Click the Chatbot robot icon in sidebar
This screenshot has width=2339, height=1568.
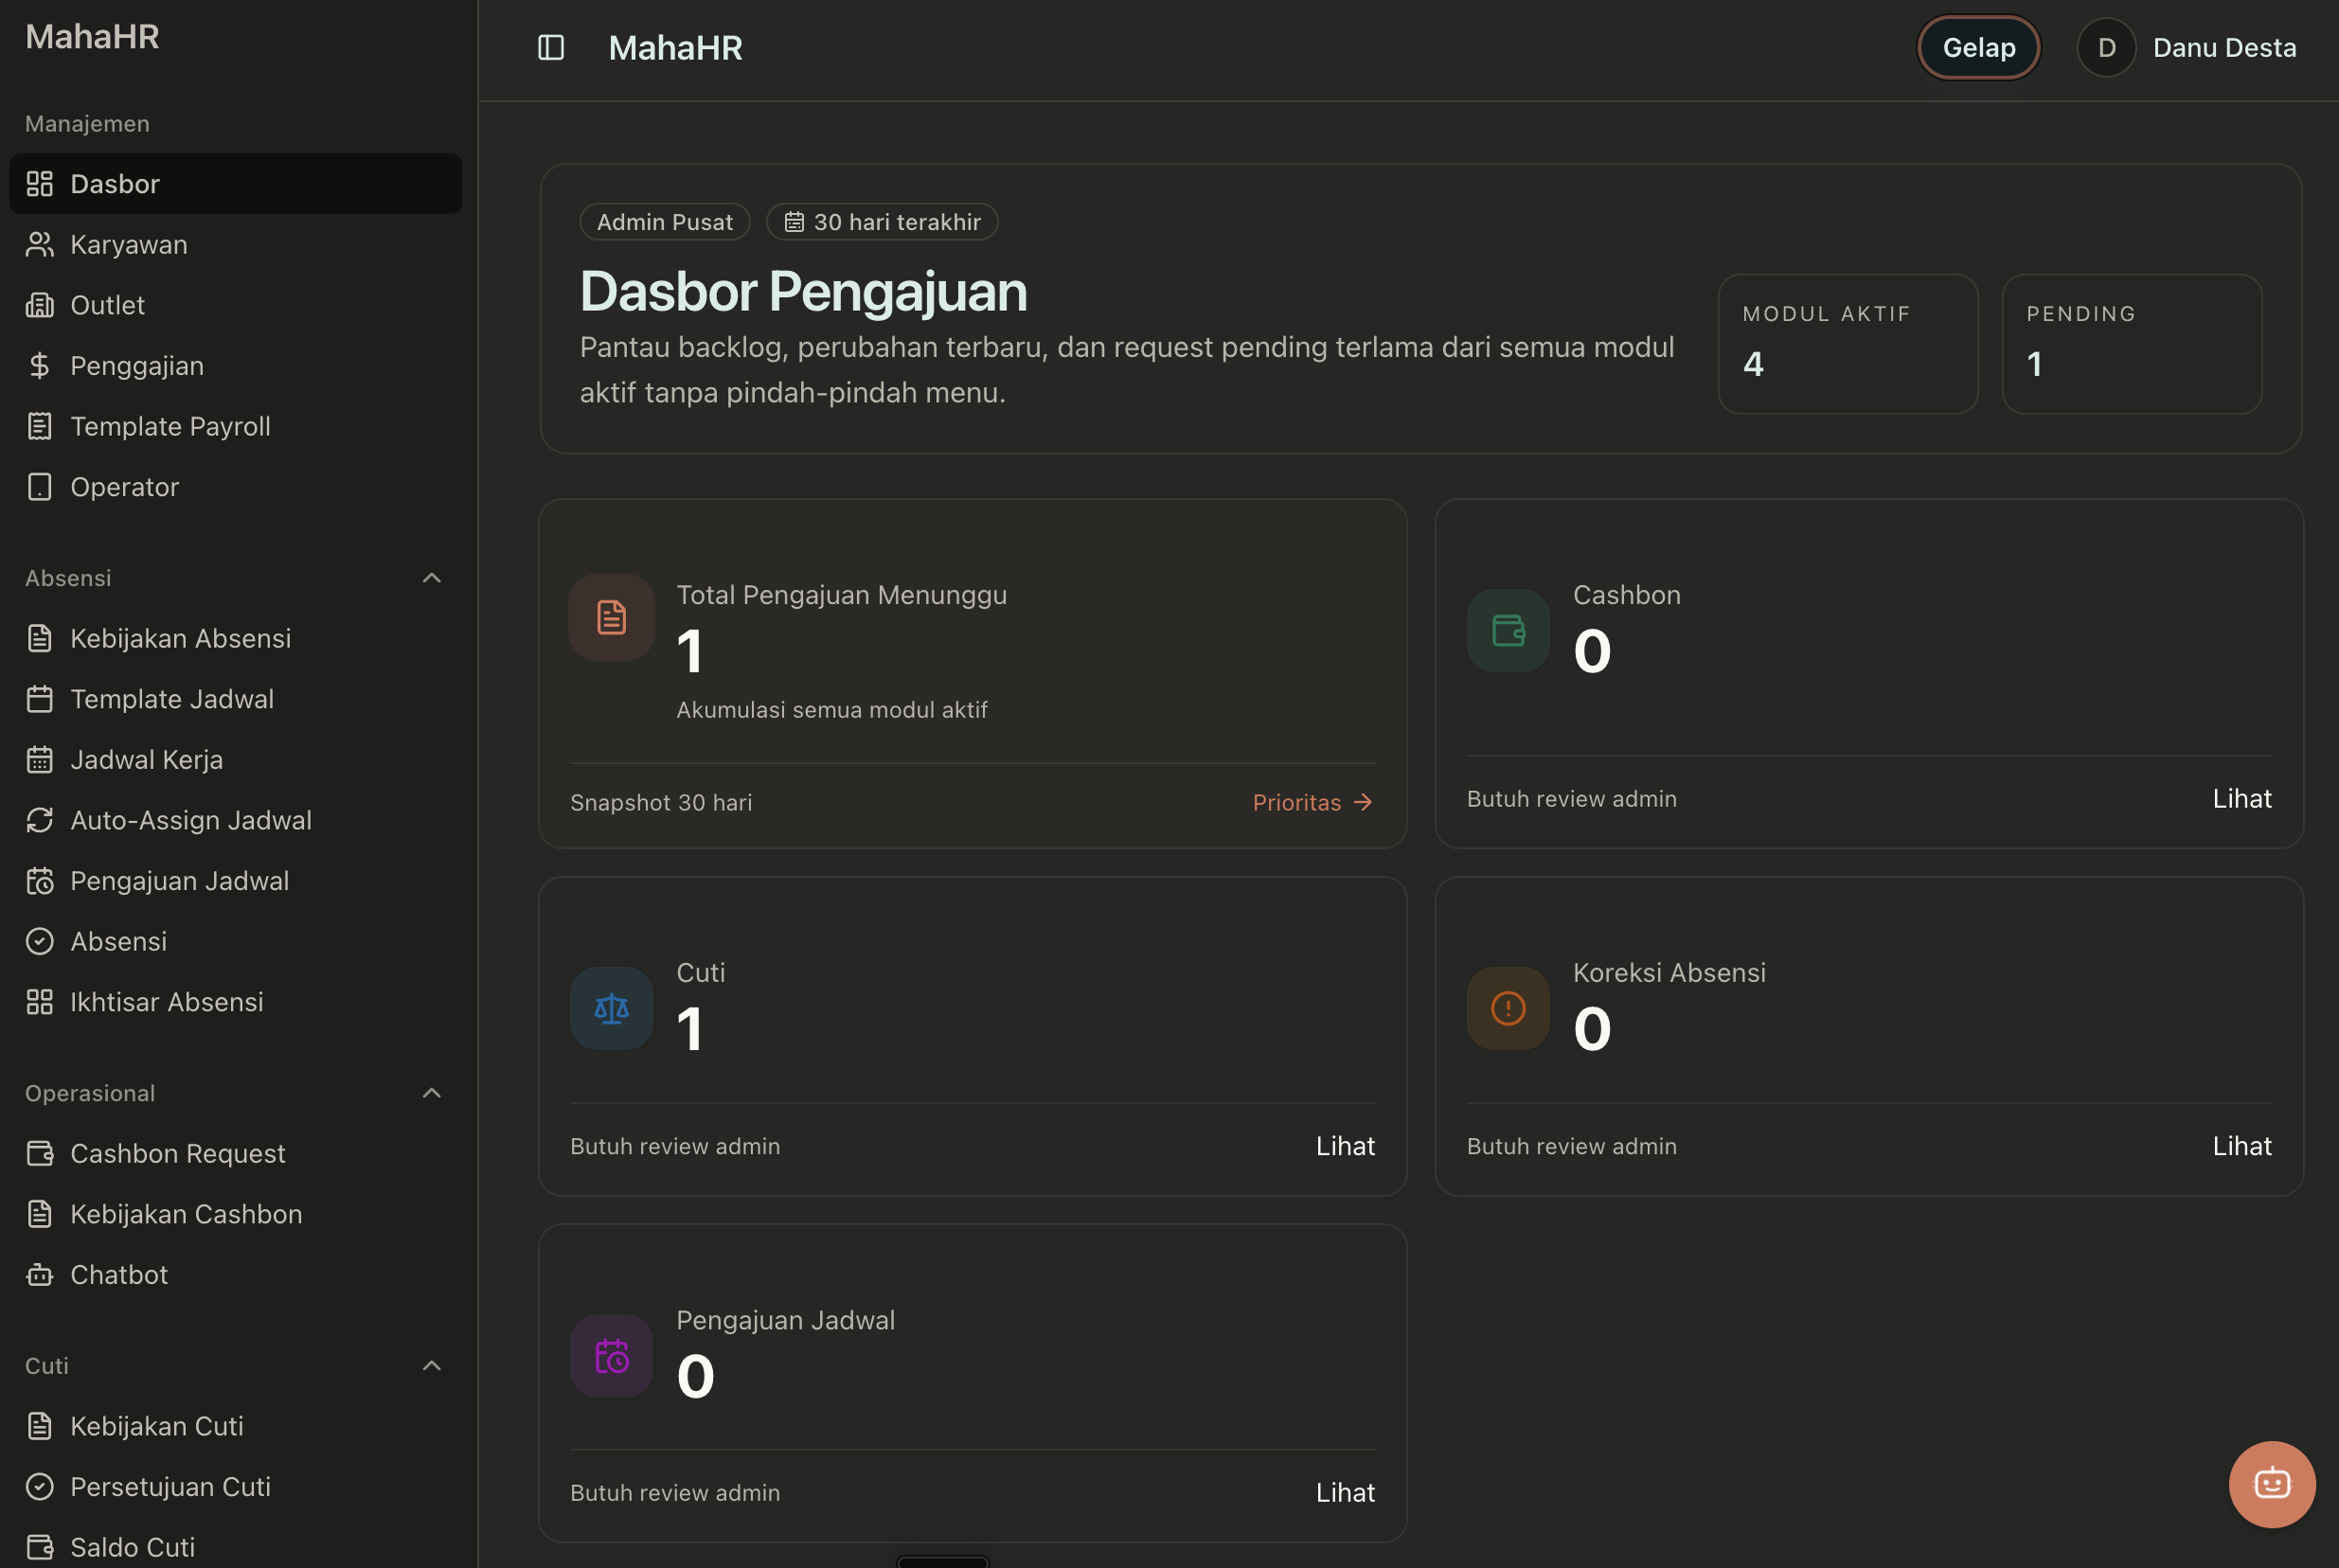(x=39, y=1275)
